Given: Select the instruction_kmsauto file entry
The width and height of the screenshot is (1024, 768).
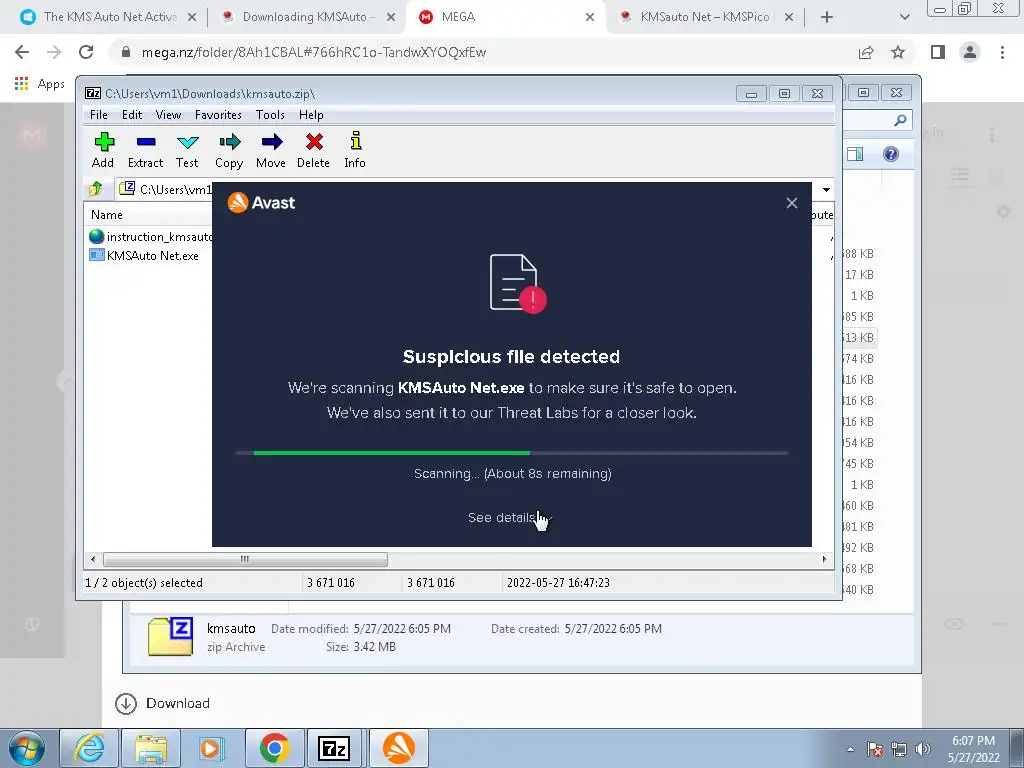Looking at the screenshot, I should click(151, 236).
